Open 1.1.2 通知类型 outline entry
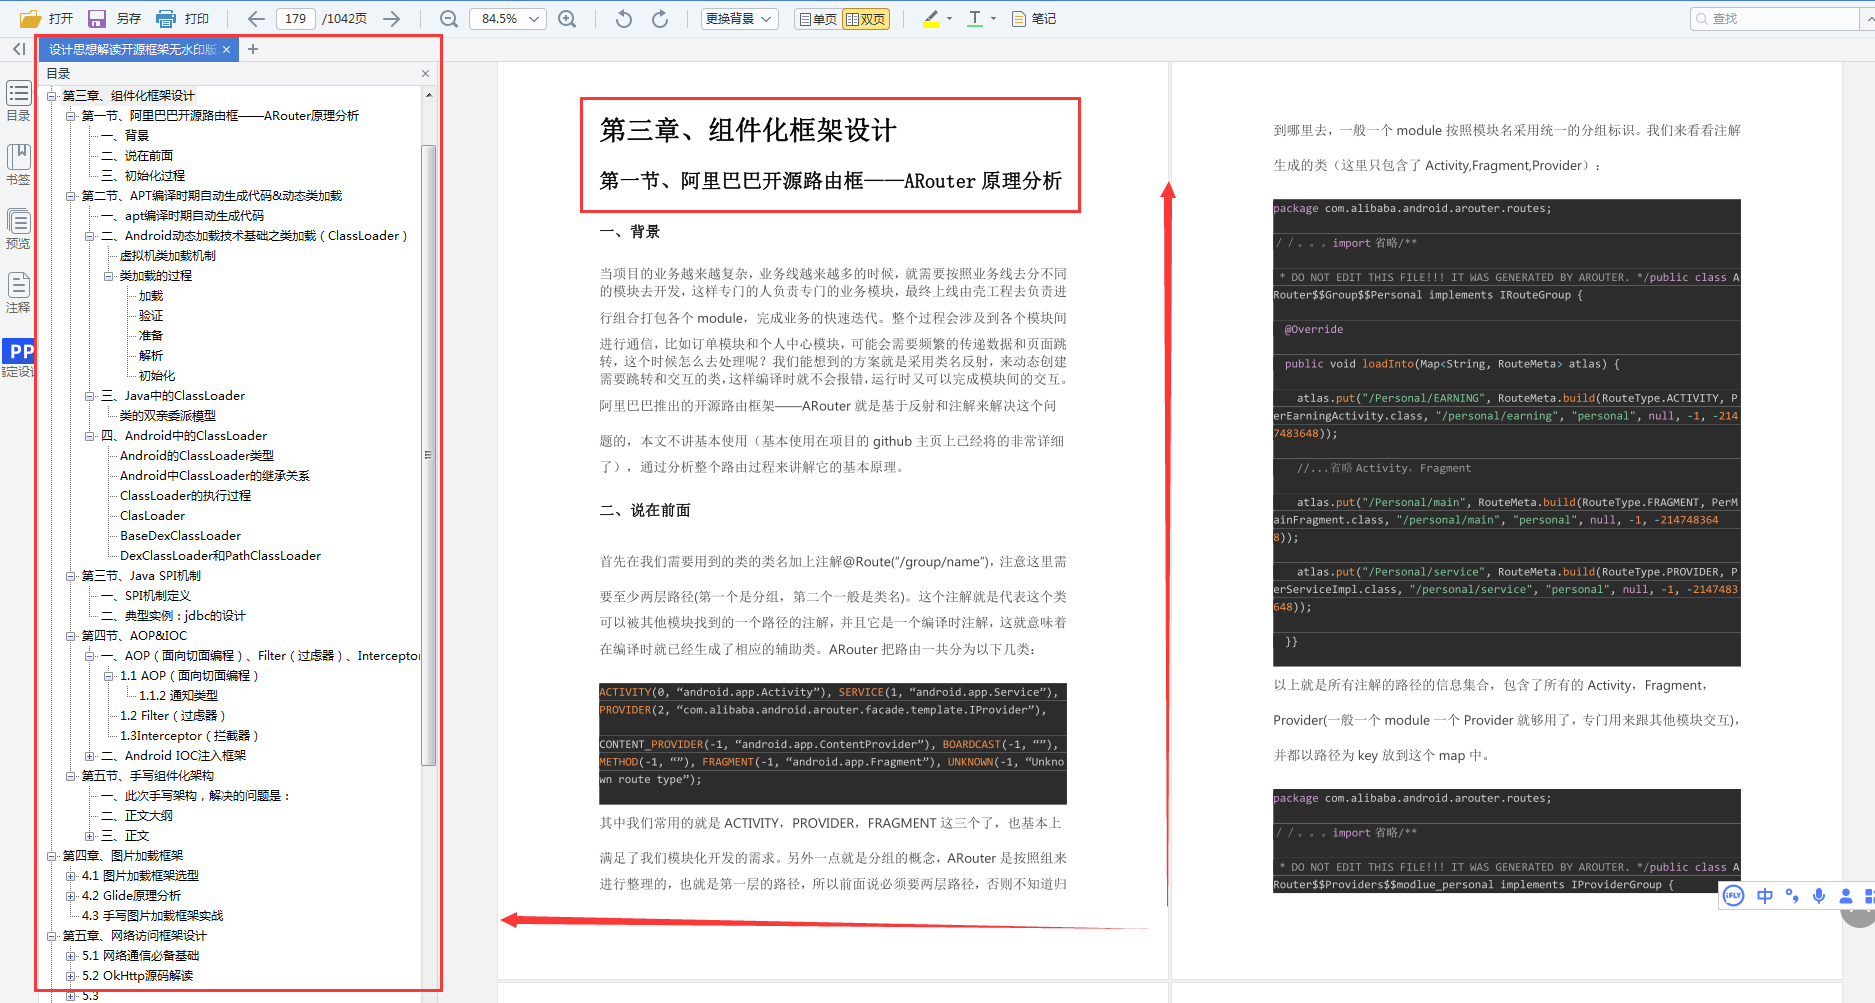This screenshot has width=1875, height=1003. (179, 696)
